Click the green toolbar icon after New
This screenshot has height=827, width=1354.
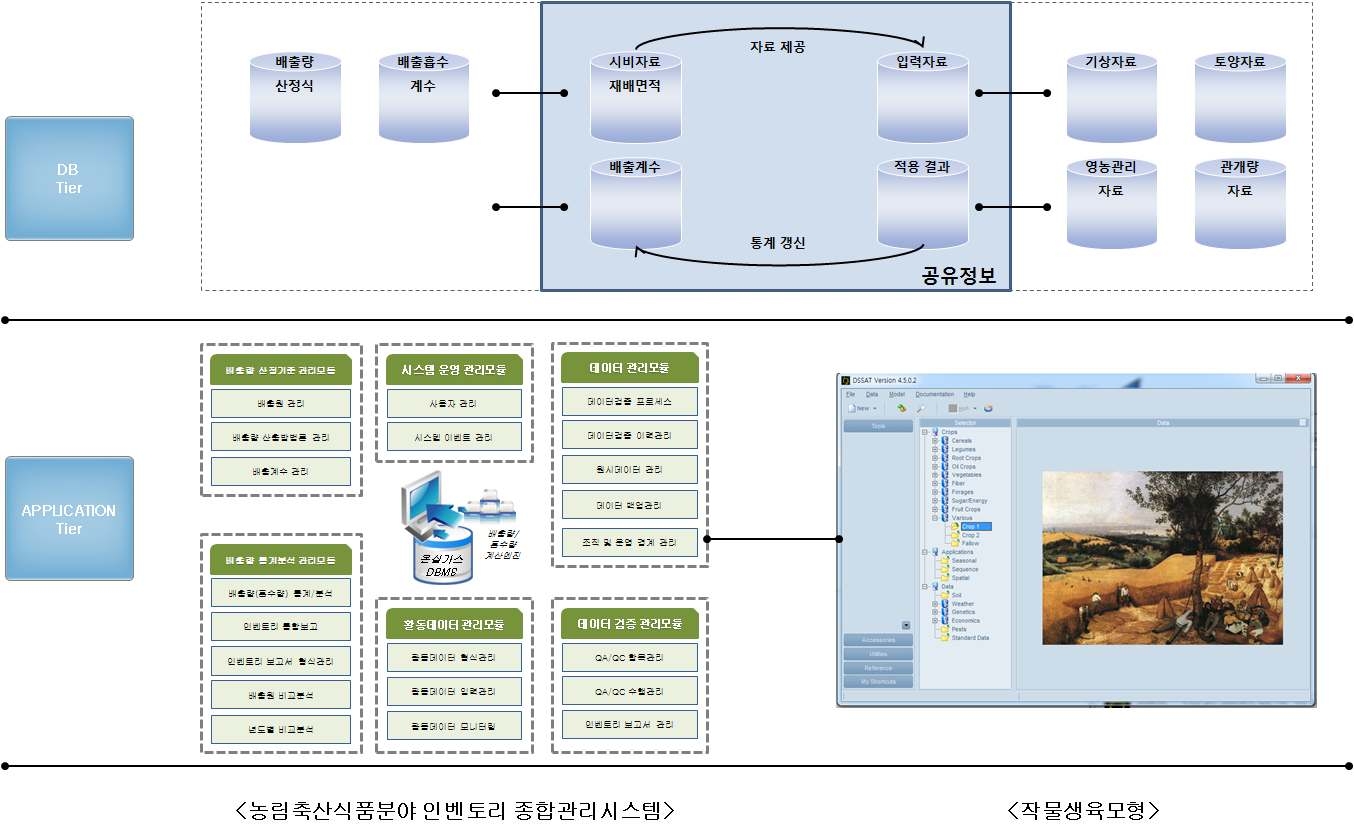pyautogui.click(x=902, y=408)
